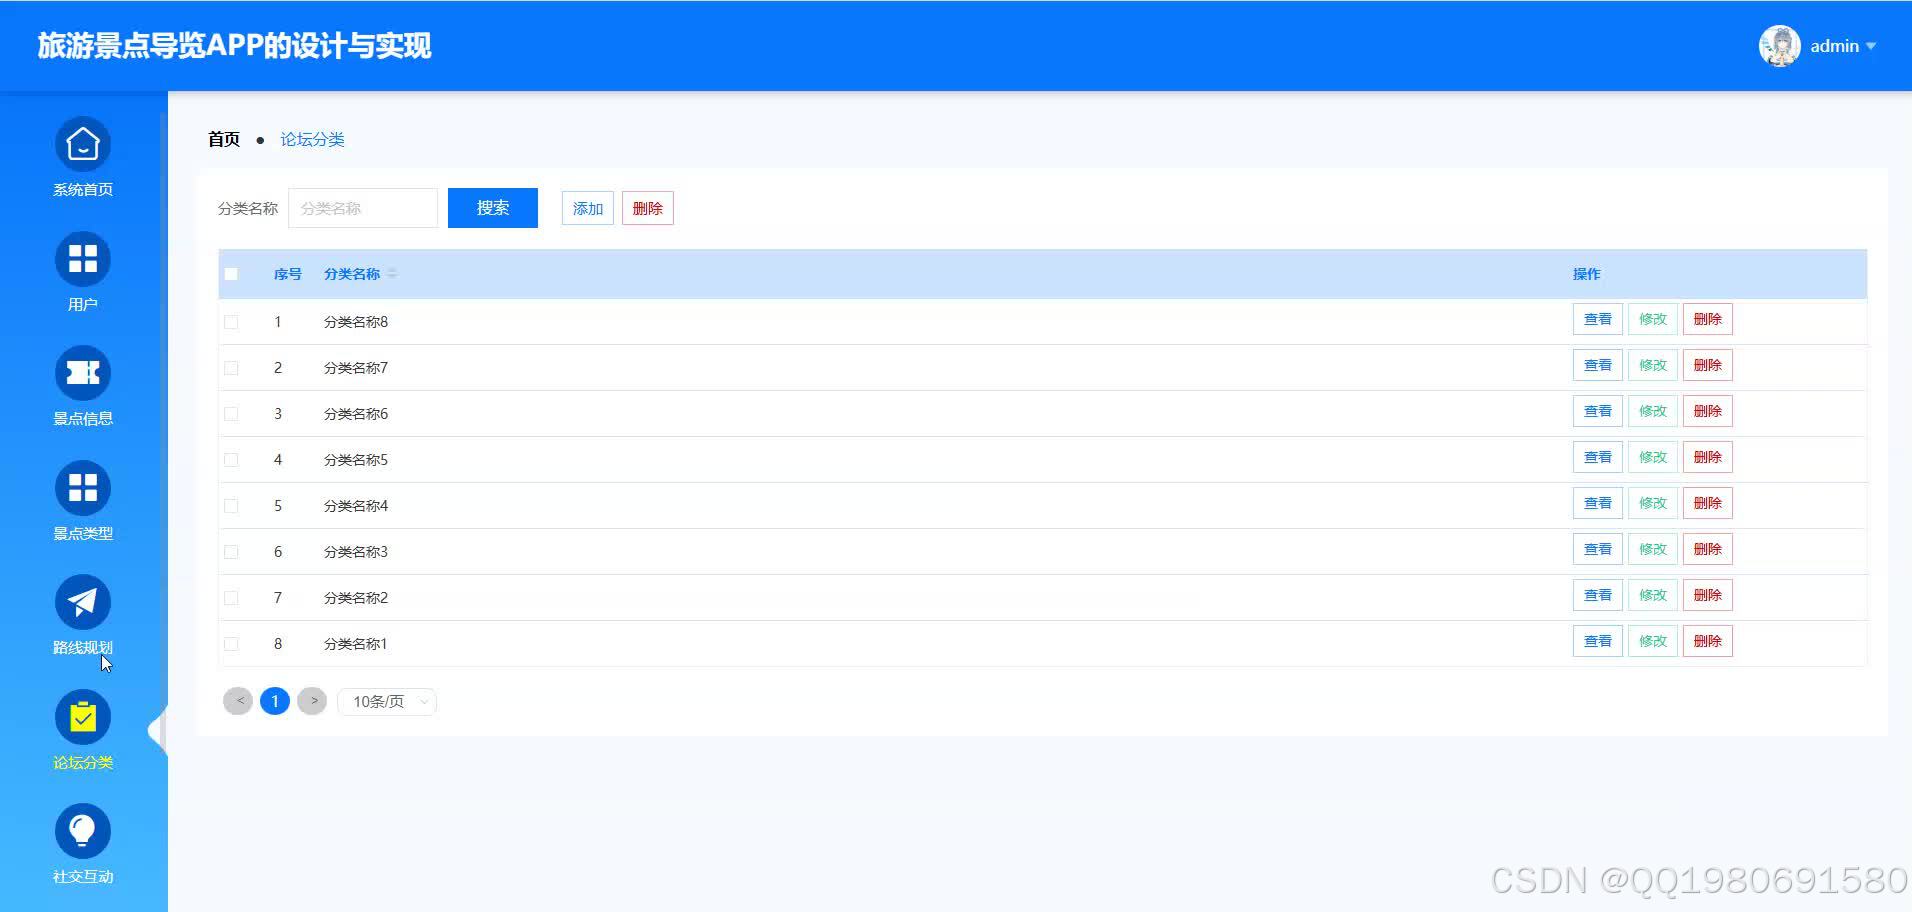Click 查看 for 分类名称5
The image size is (1912, 912).
(x=1598, y=457)
